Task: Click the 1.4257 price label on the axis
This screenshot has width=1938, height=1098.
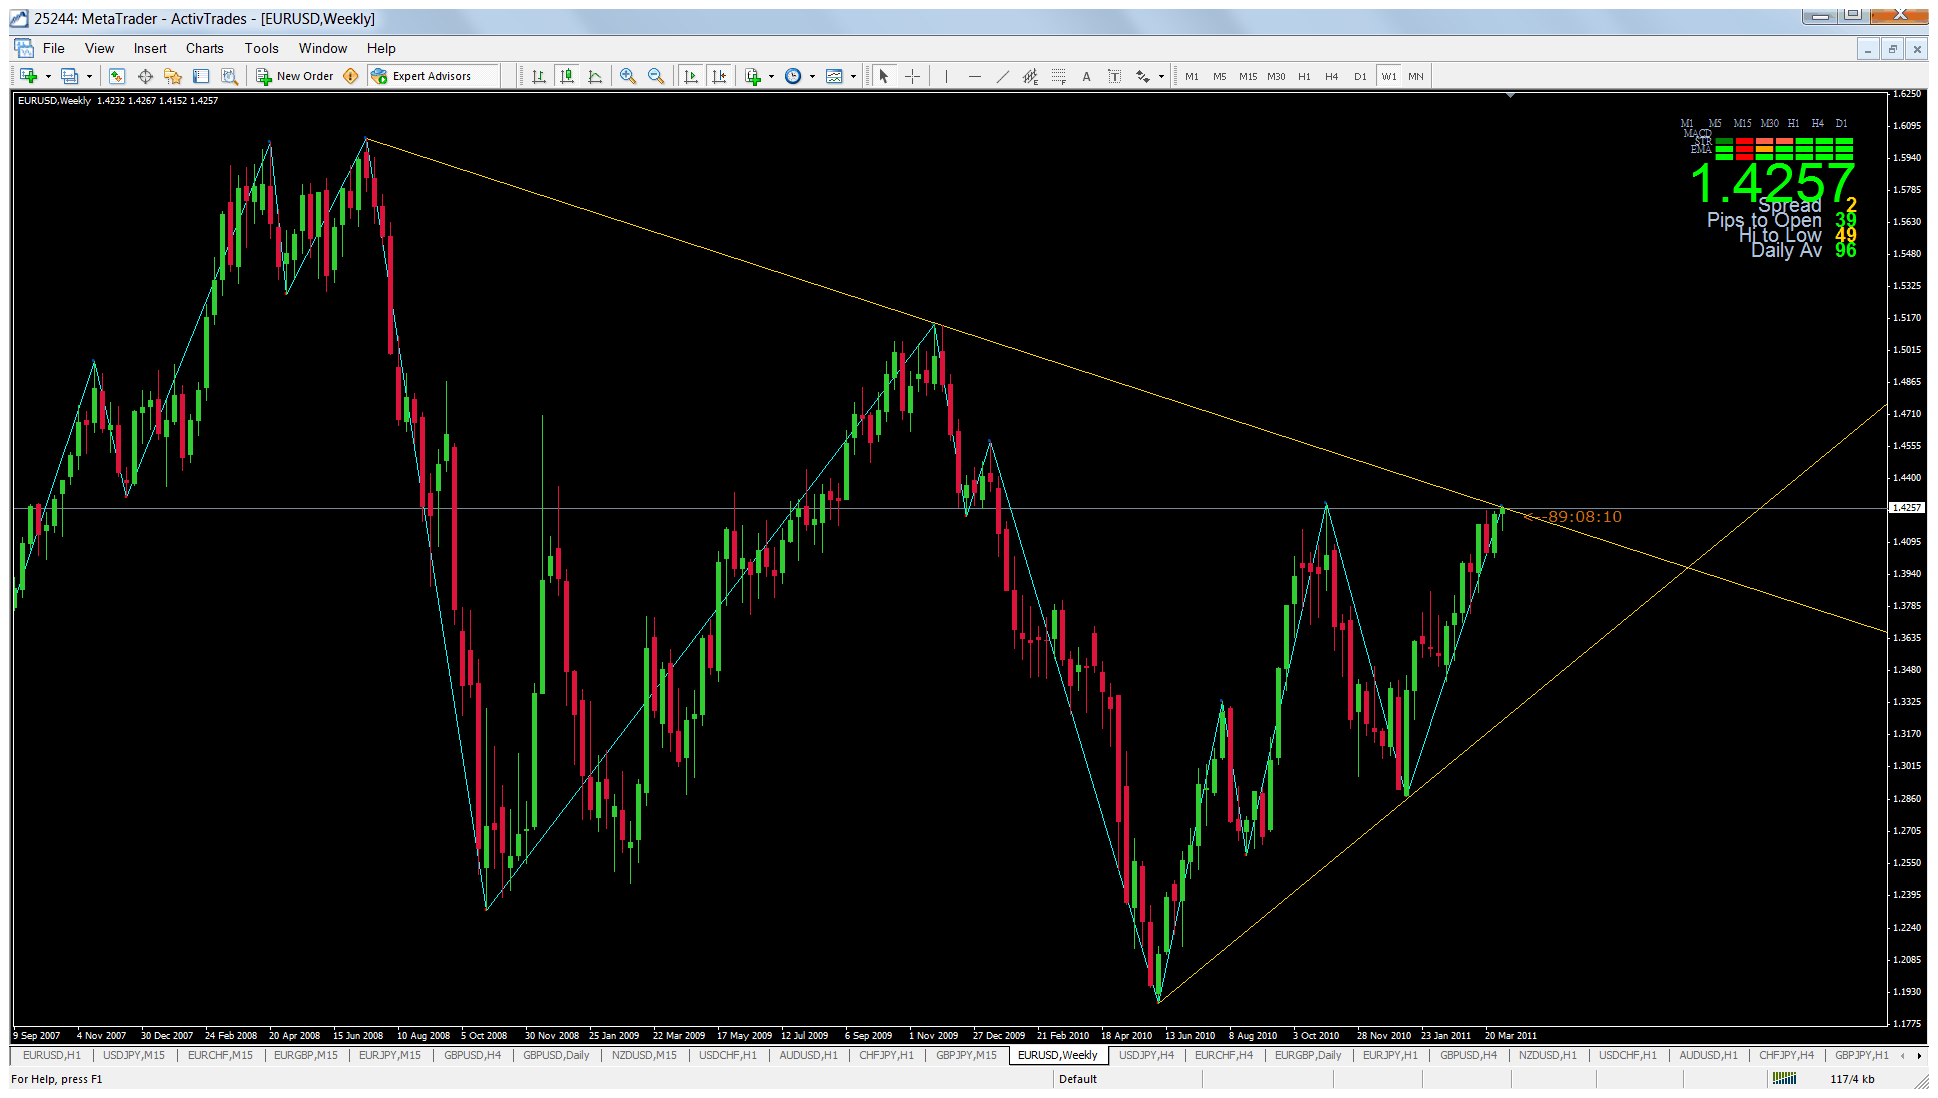Action: [1906, 508]
